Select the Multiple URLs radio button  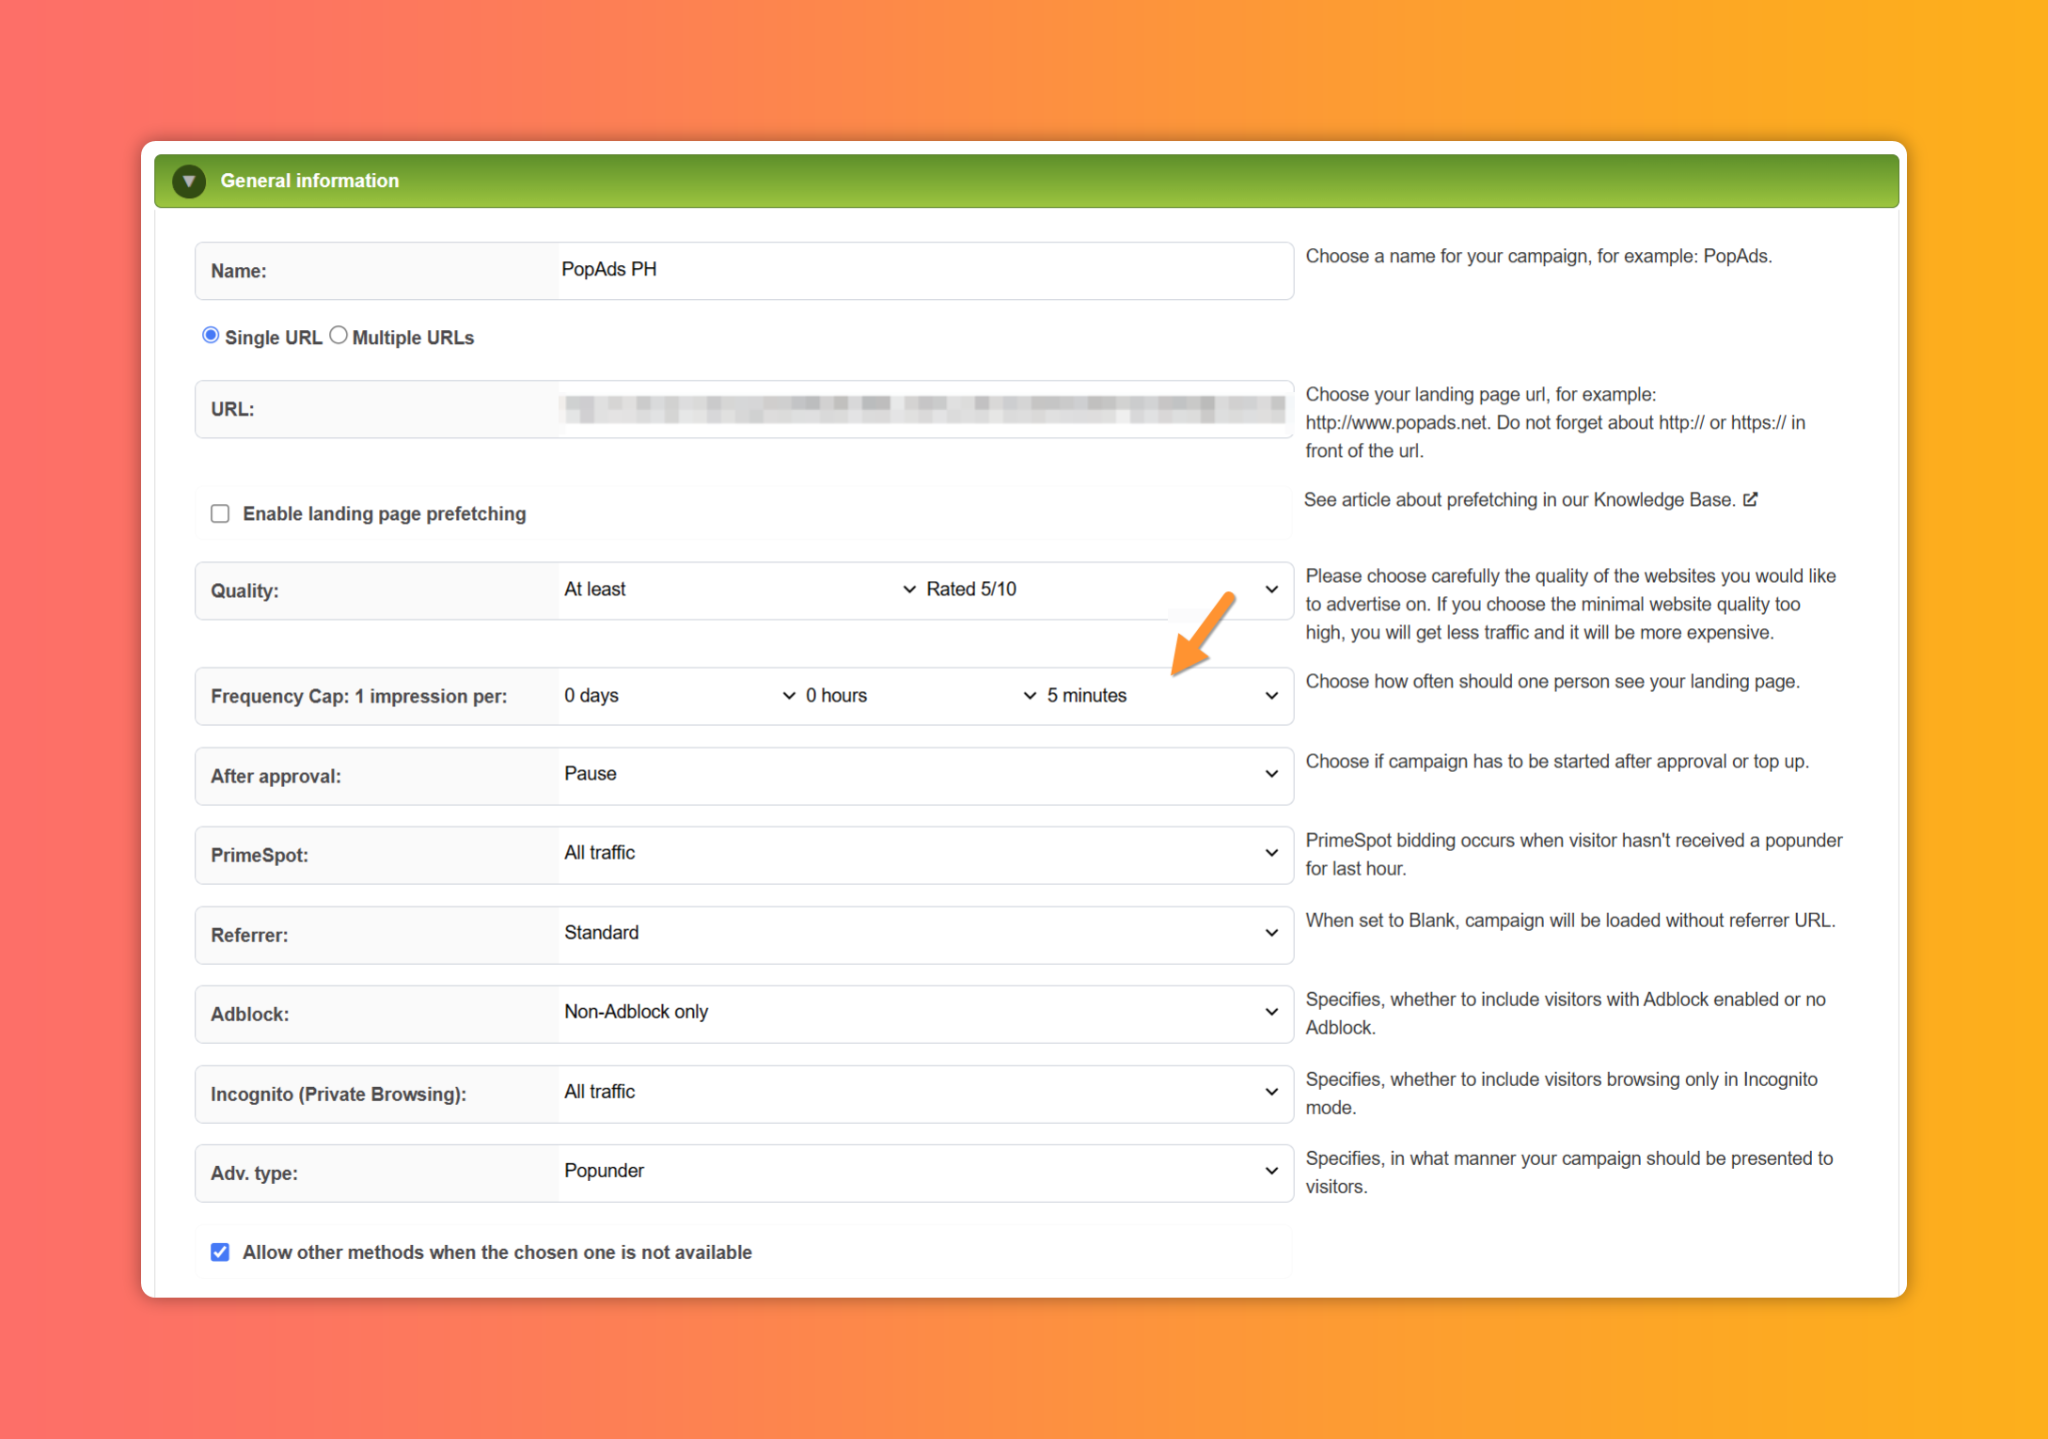[x=338, y=335]
